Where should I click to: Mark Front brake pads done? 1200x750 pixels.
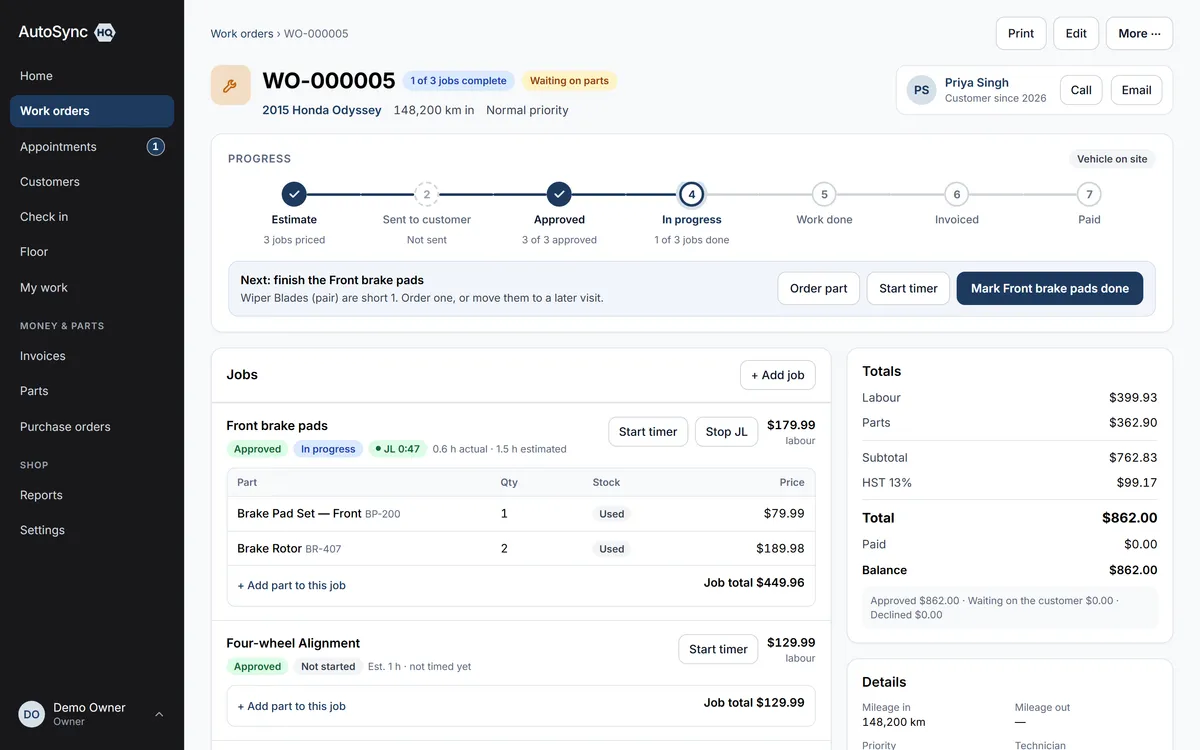(x=1050, y=288)
